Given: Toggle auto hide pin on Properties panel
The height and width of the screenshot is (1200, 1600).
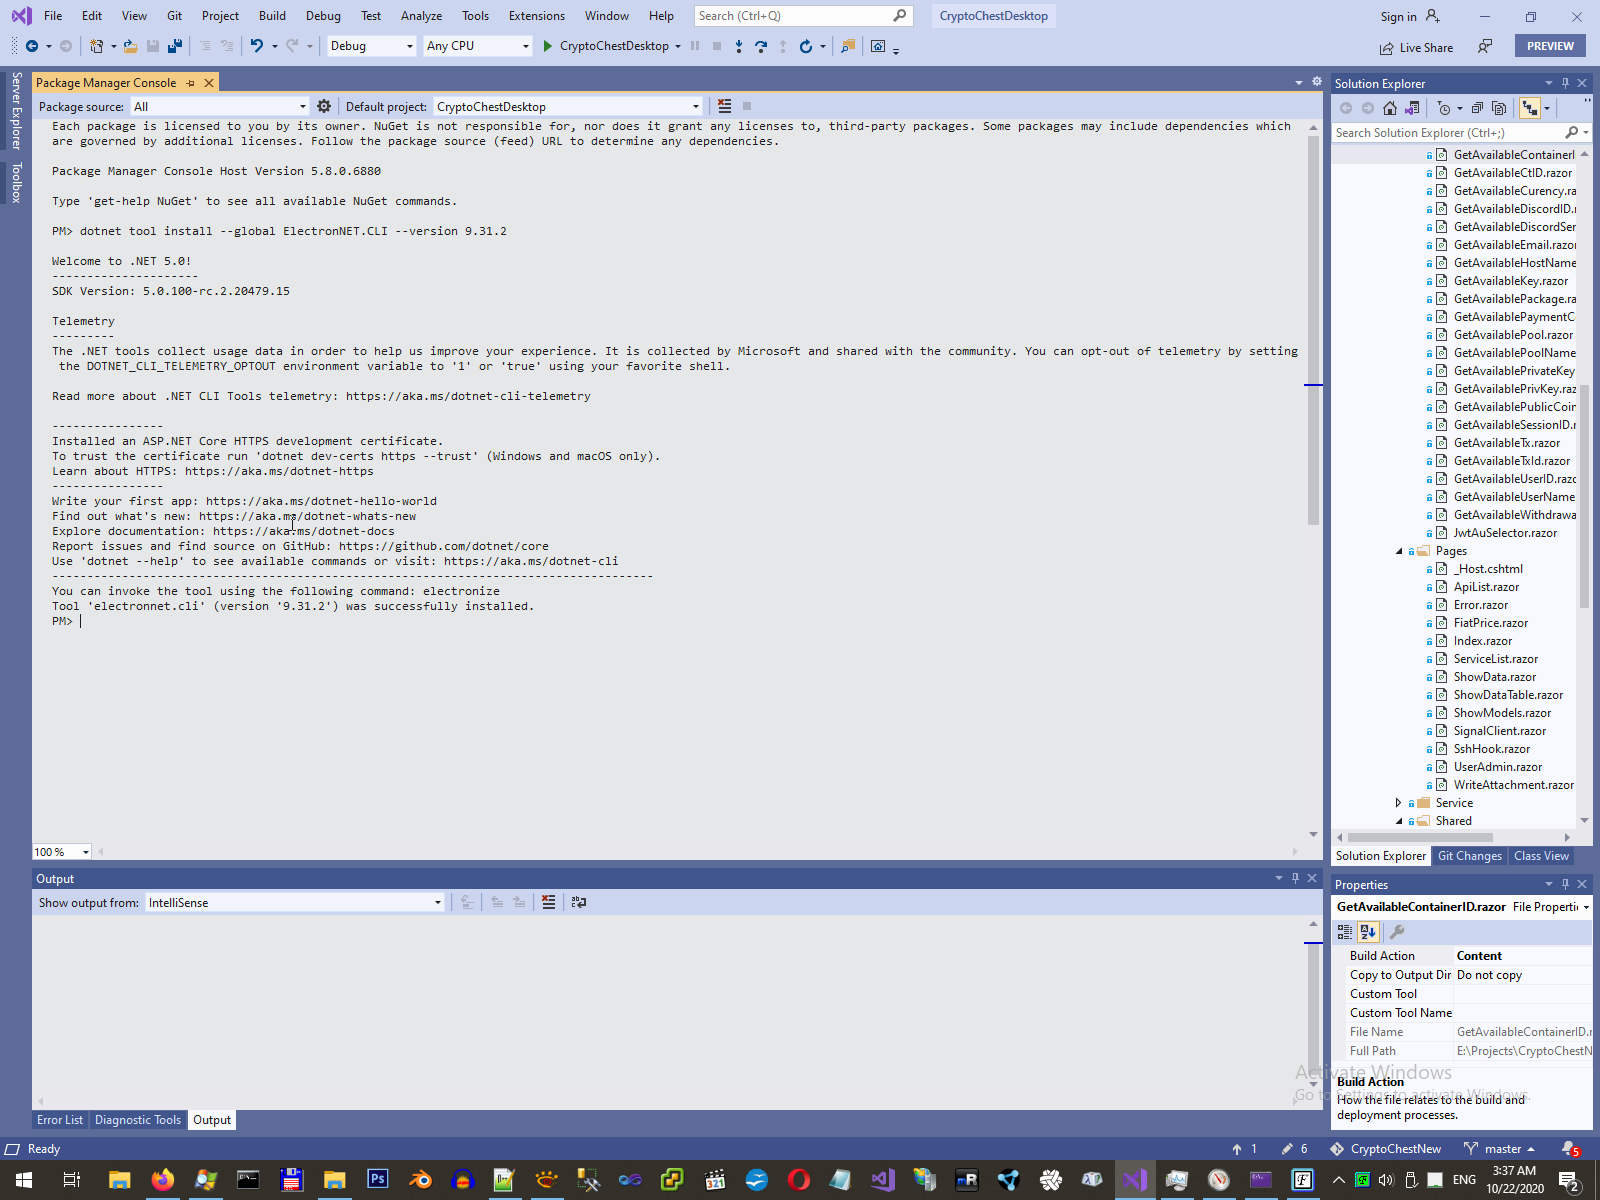Looking at the screenshot, I should coord(1565,884).
